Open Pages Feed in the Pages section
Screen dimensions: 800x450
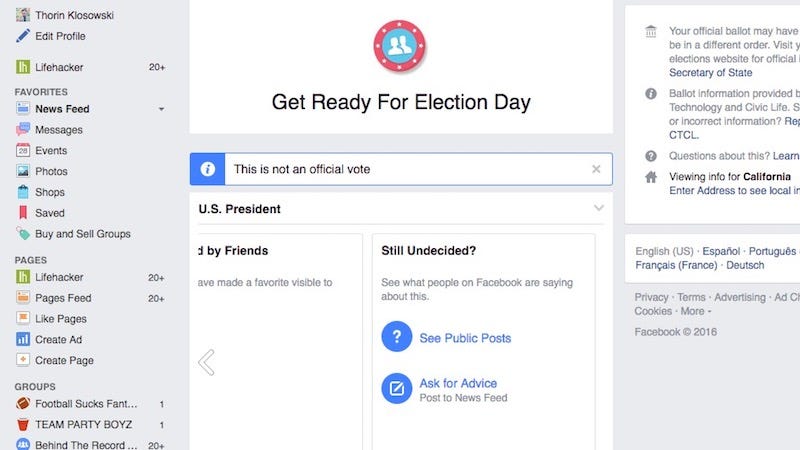pos(63,298)
